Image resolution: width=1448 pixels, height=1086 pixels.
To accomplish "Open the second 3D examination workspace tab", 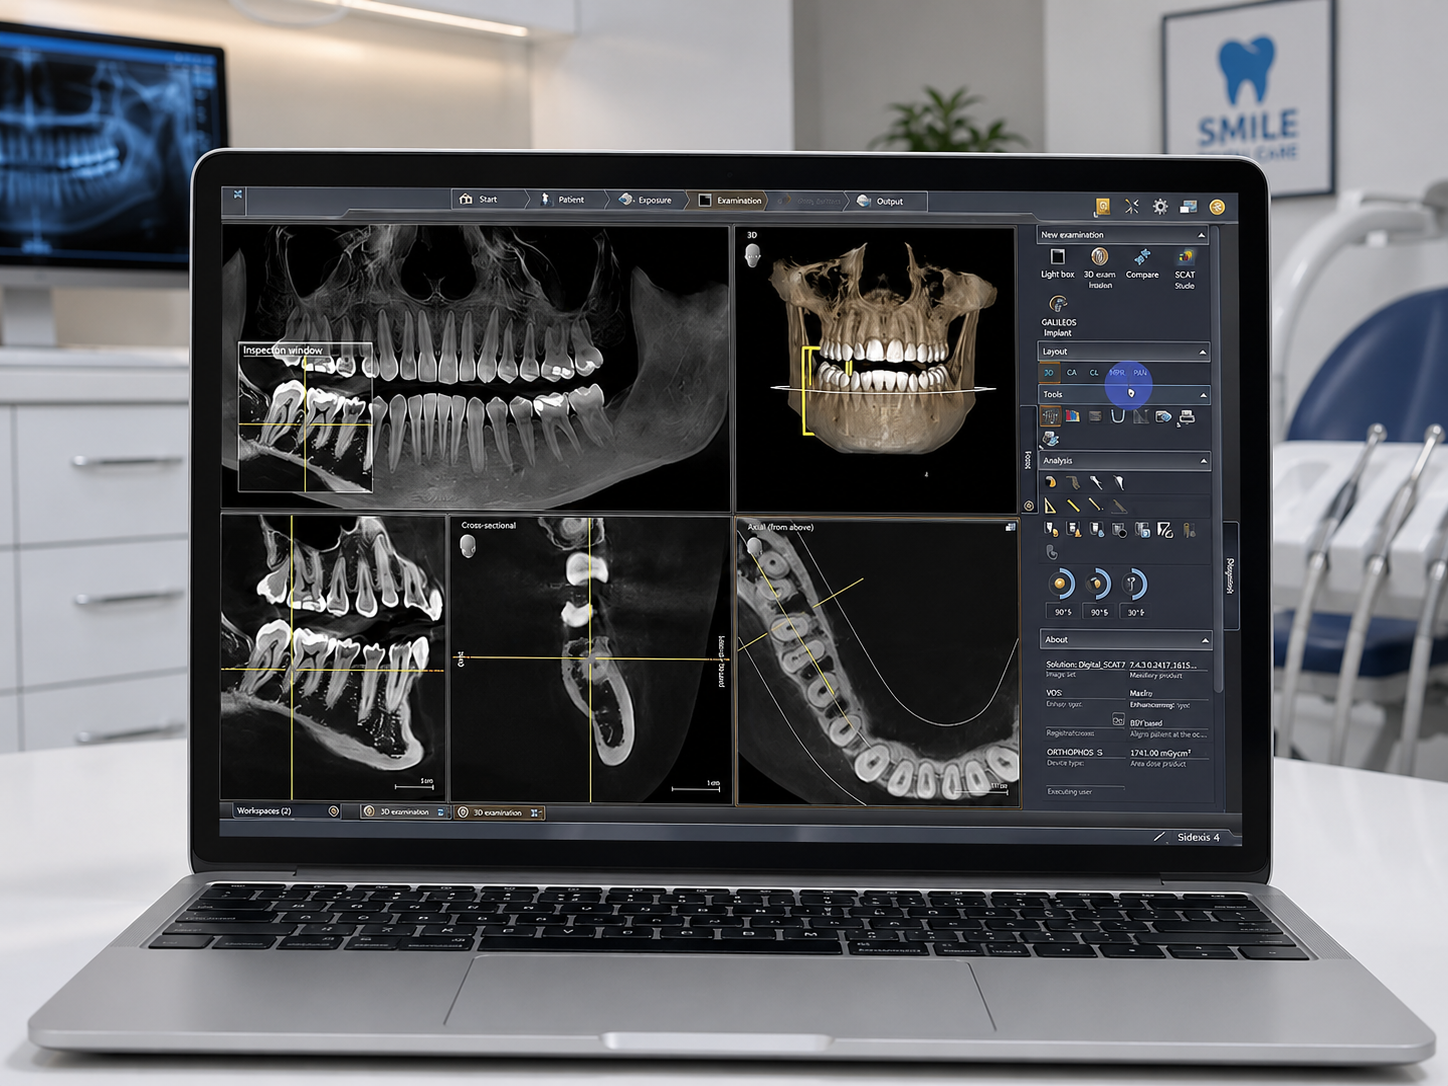I will click(498, 812).
